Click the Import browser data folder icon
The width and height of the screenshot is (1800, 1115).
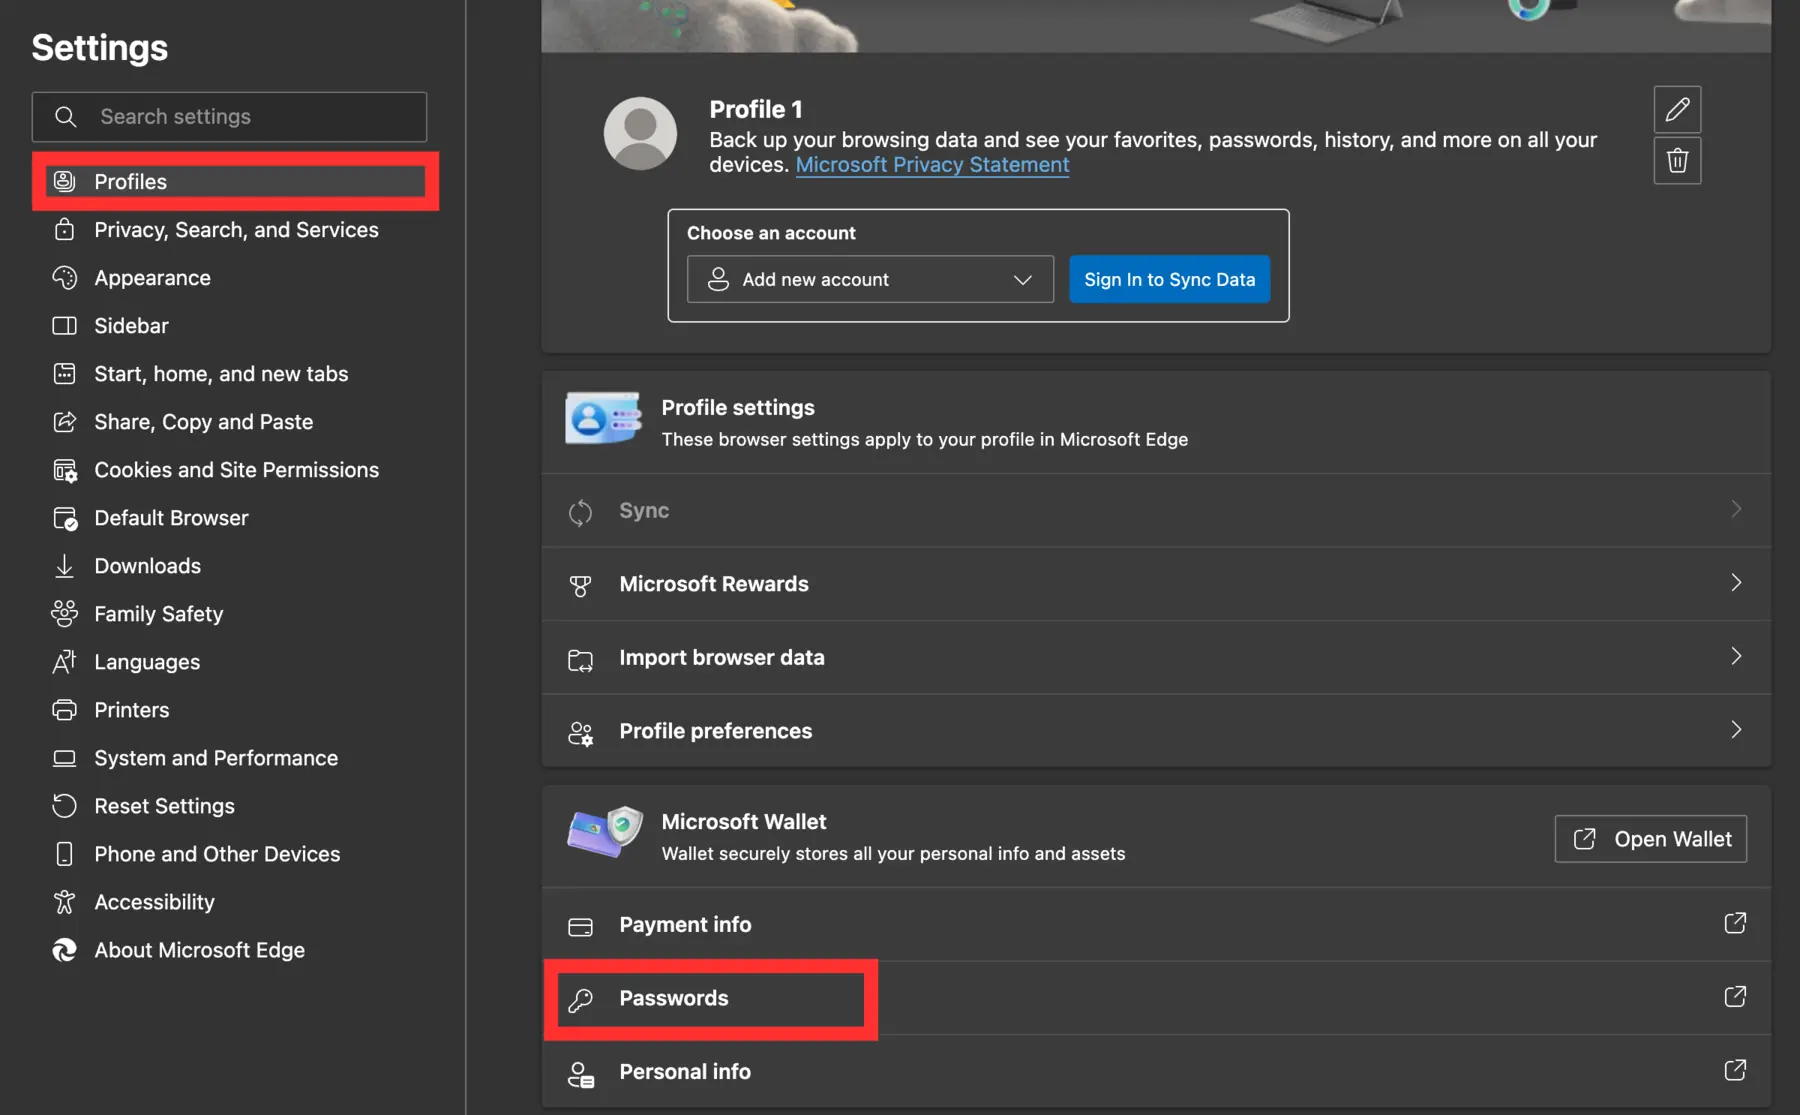point(580,660)
